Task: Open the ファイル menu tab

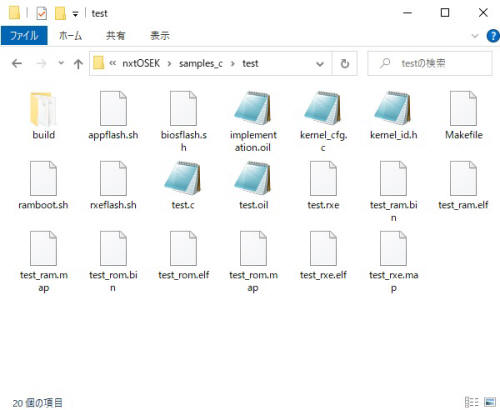Action: coord(24,35)
